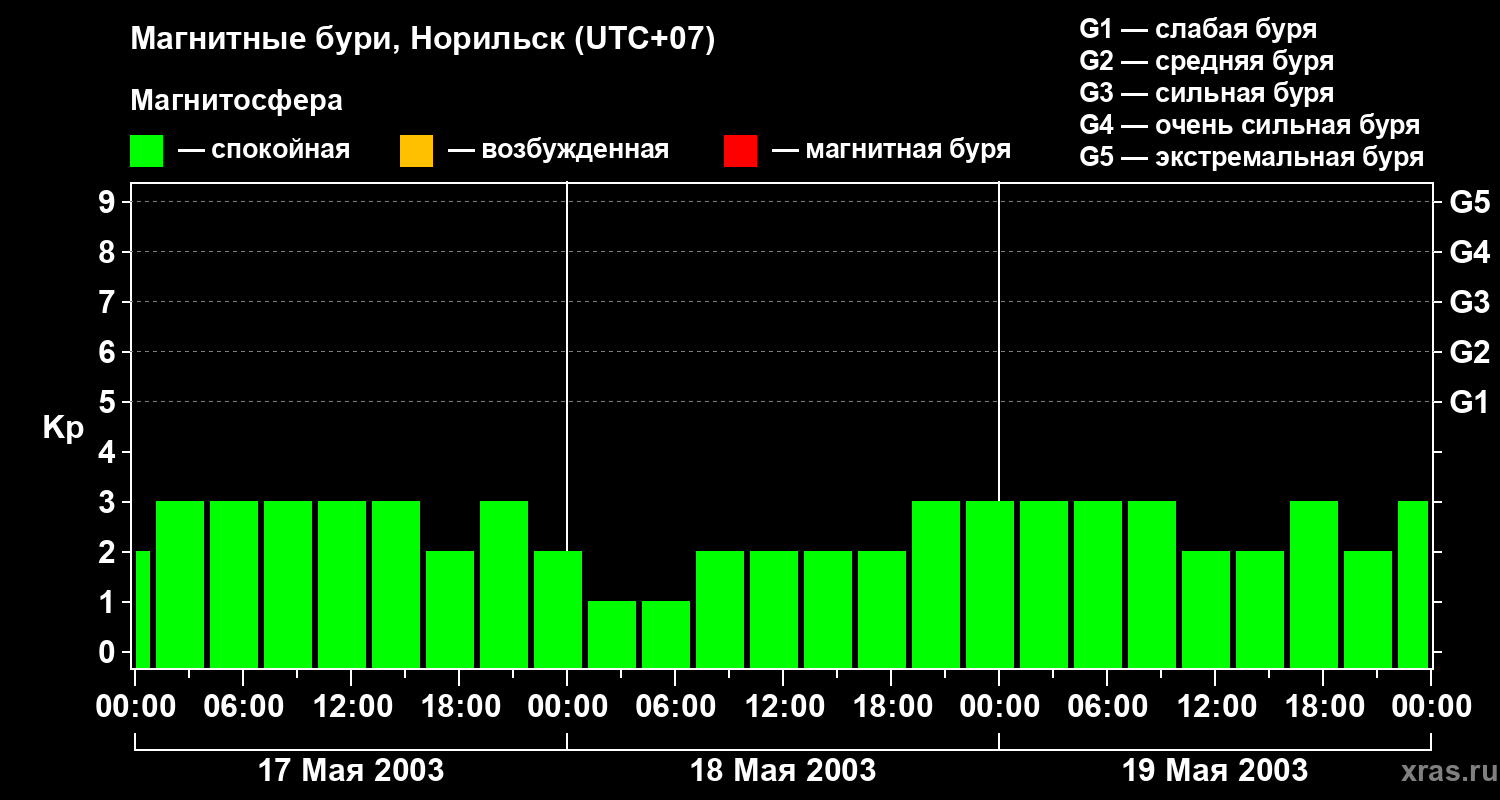Click the Kp 2 bar ending at midnight 17 May
The height and width of the screenshot is (800, 1500).
point(558,609)
